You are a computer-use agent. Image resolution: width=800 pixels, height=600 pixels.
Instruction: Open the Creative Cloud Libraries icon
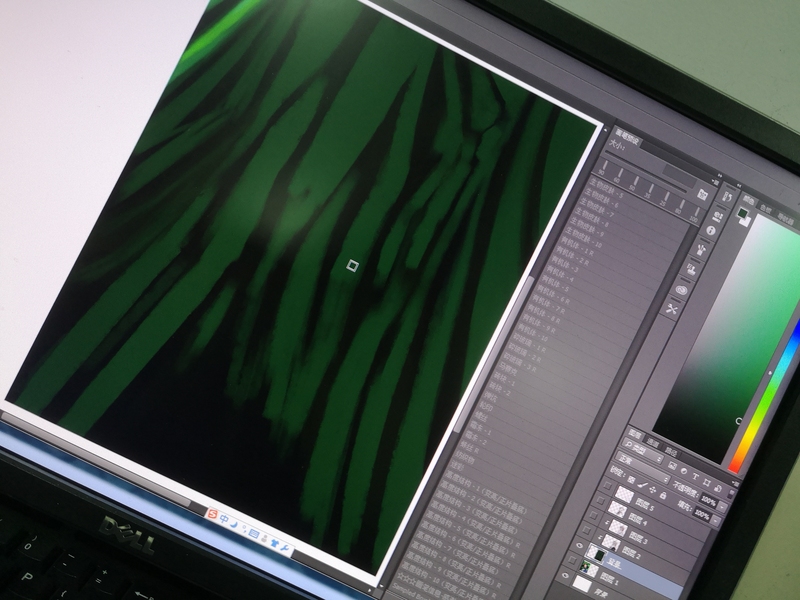681,290
